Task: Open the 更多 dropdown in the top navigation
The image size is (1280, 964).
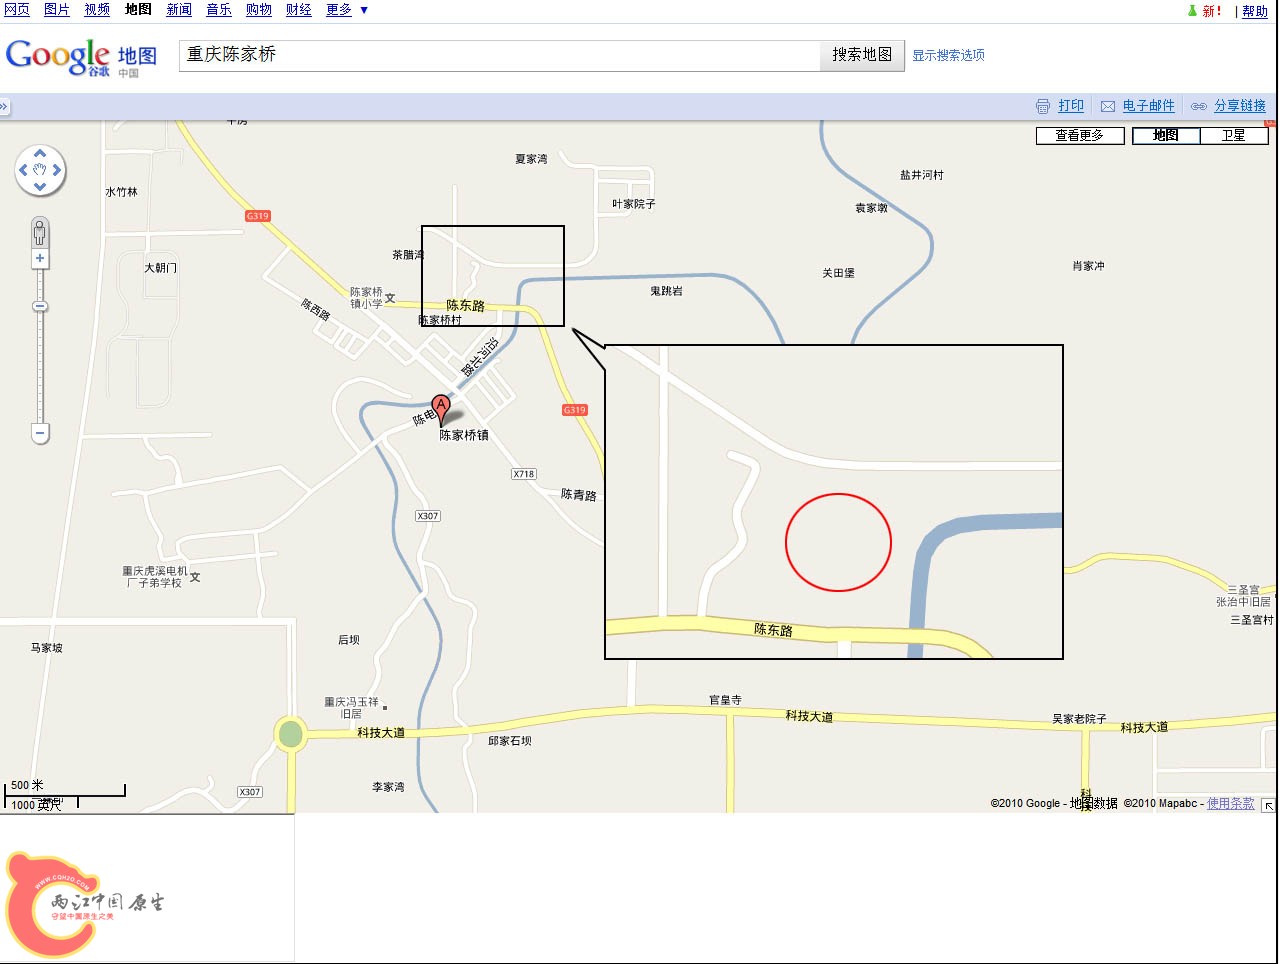Action: (x=339, y=10)
